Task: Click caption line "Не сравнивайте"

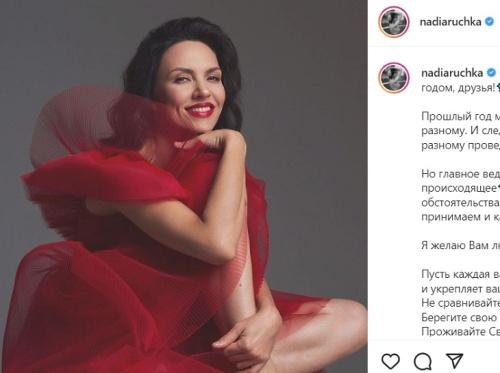Action: [x=461, y=303]
